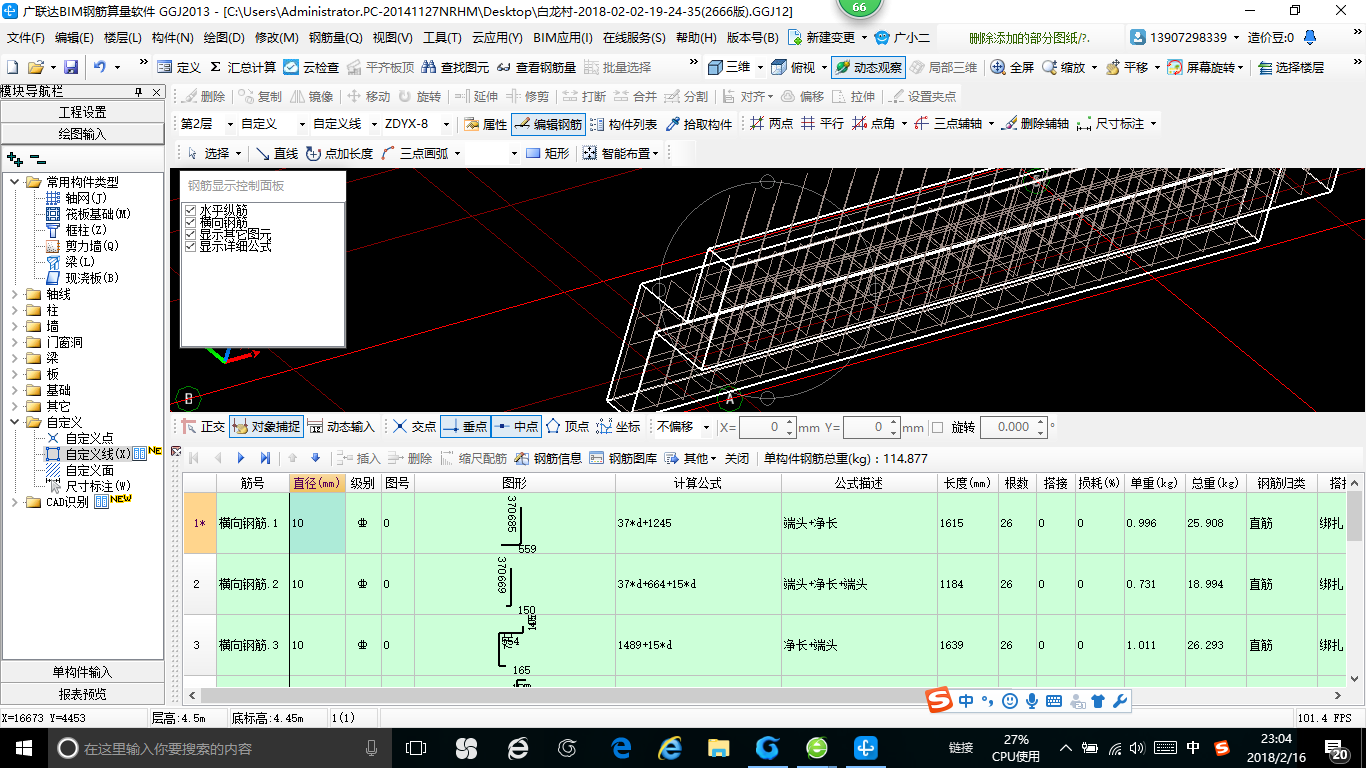Click the expand-all plus icon in navigator

click(14, 158)
